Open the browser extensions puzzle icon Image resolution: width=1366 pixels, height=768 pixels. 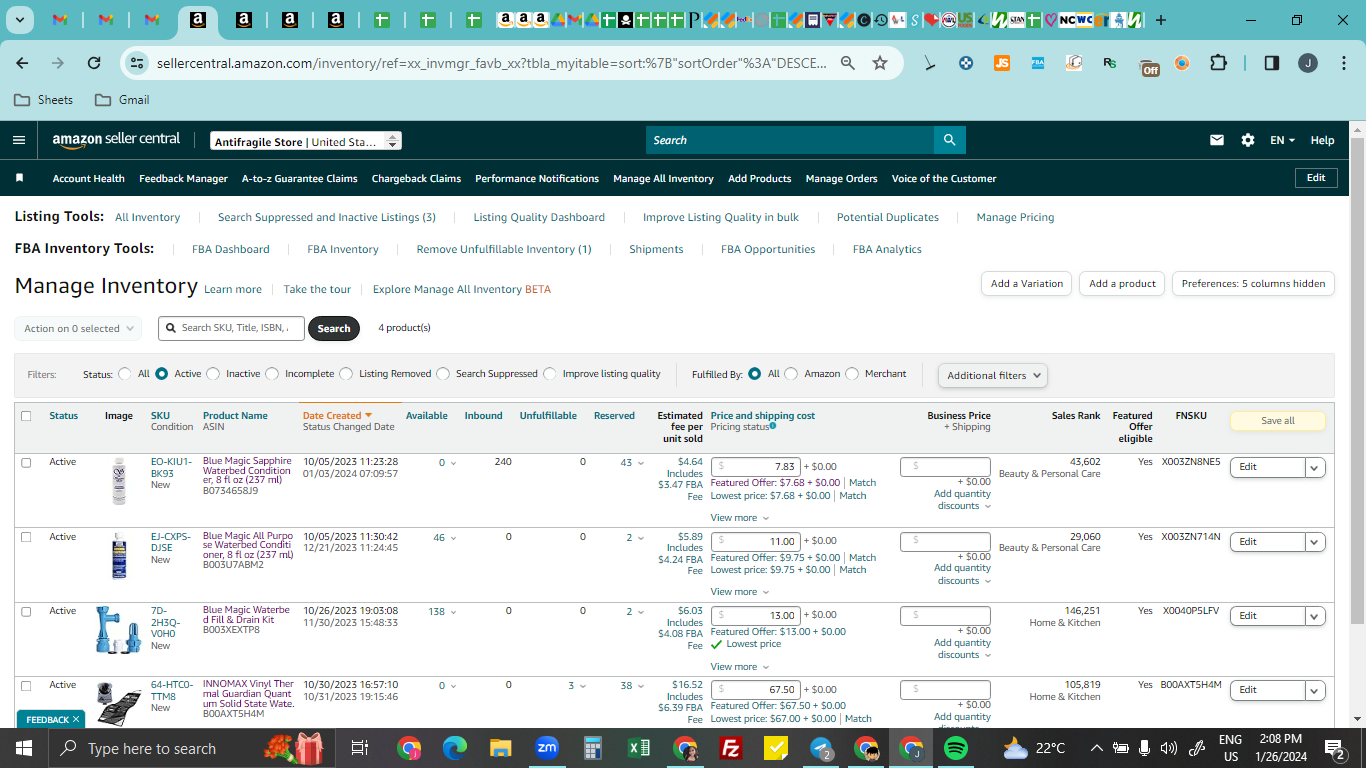pyautogui.click(x=1218, y=63)
